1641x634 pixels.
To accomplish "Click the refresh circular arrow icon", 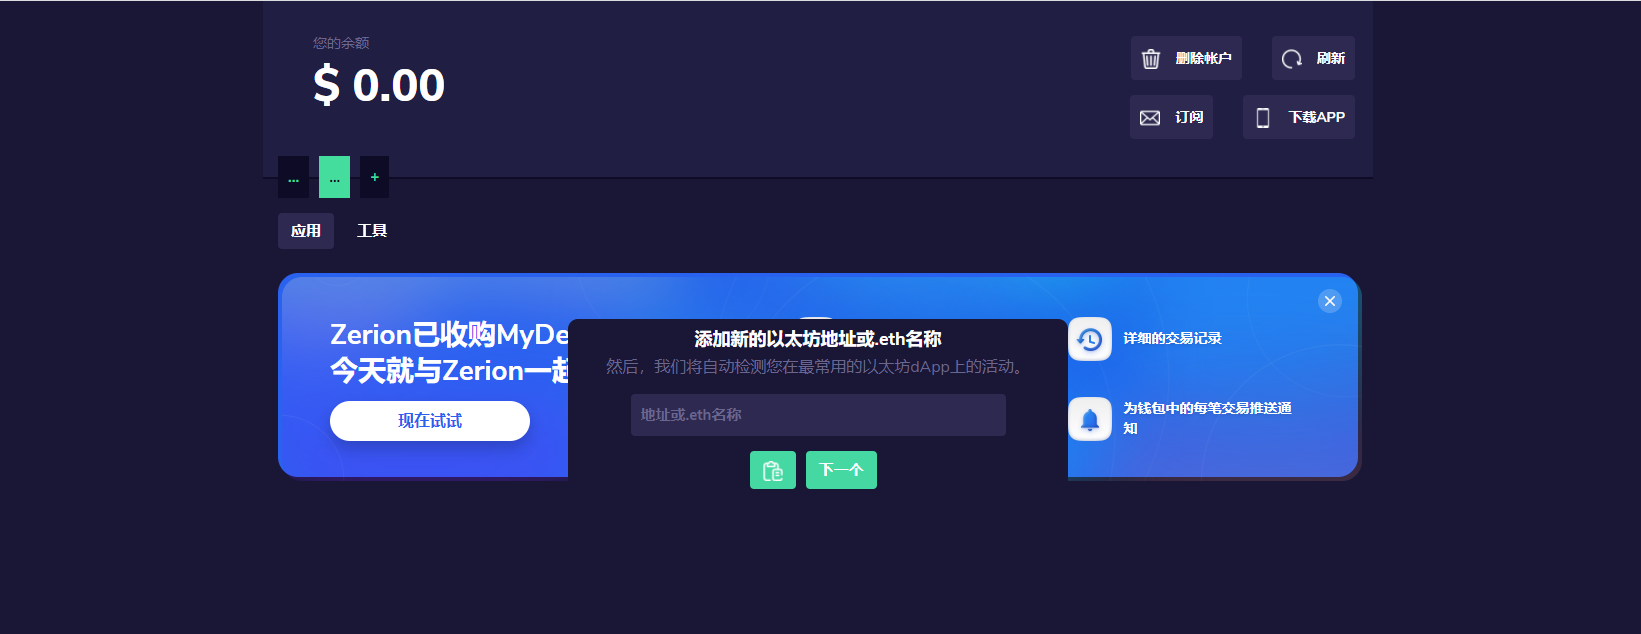I will [1292, 59].
